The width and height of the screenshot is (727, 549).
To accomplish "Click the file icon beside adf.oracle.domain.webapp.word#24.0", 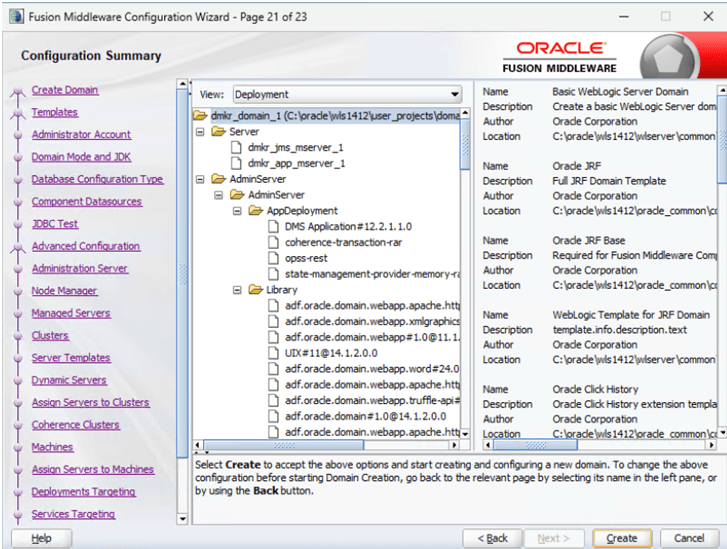I will tap(274, 369).
